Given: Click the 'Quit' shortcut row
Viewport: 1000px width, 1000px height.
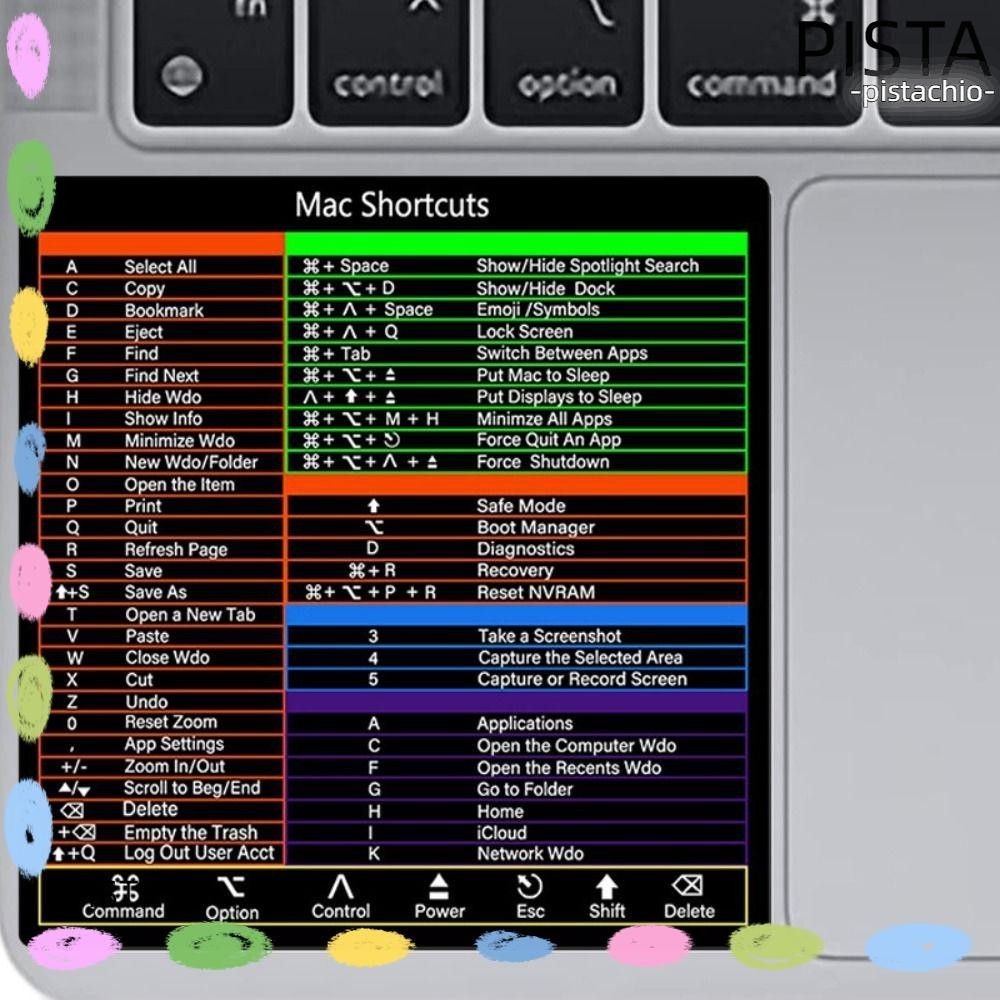Looking at the screenshot, I should 162,527.
